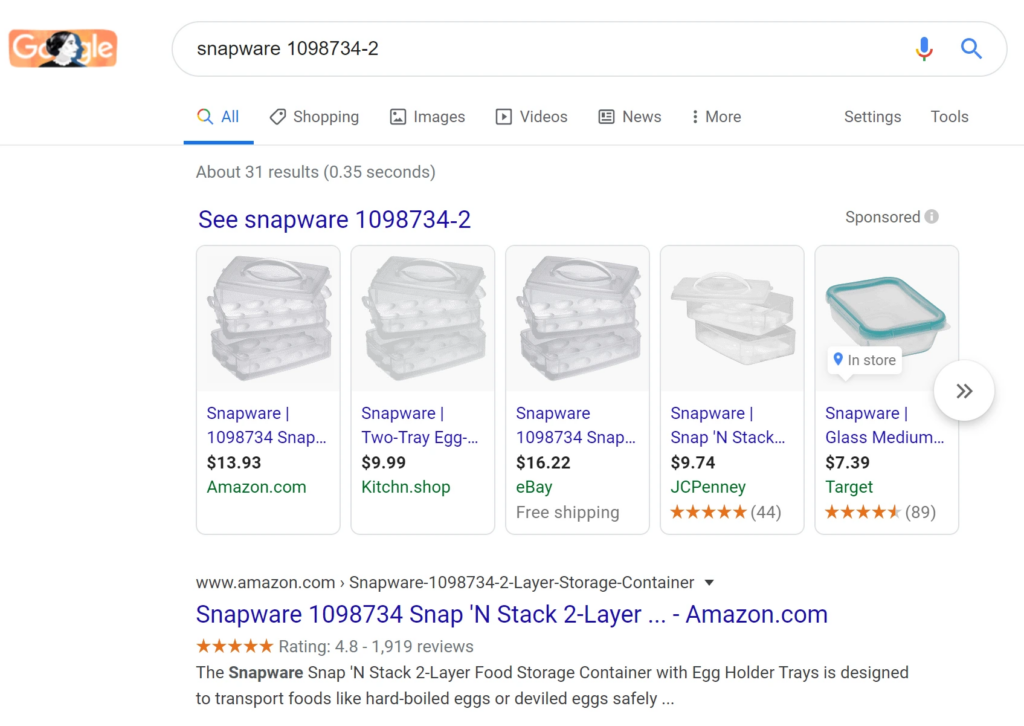The height and width of the screenshot is (726, 1024).
Task: Open the Snapware Amazon.com result link
Action: [511, 613]
